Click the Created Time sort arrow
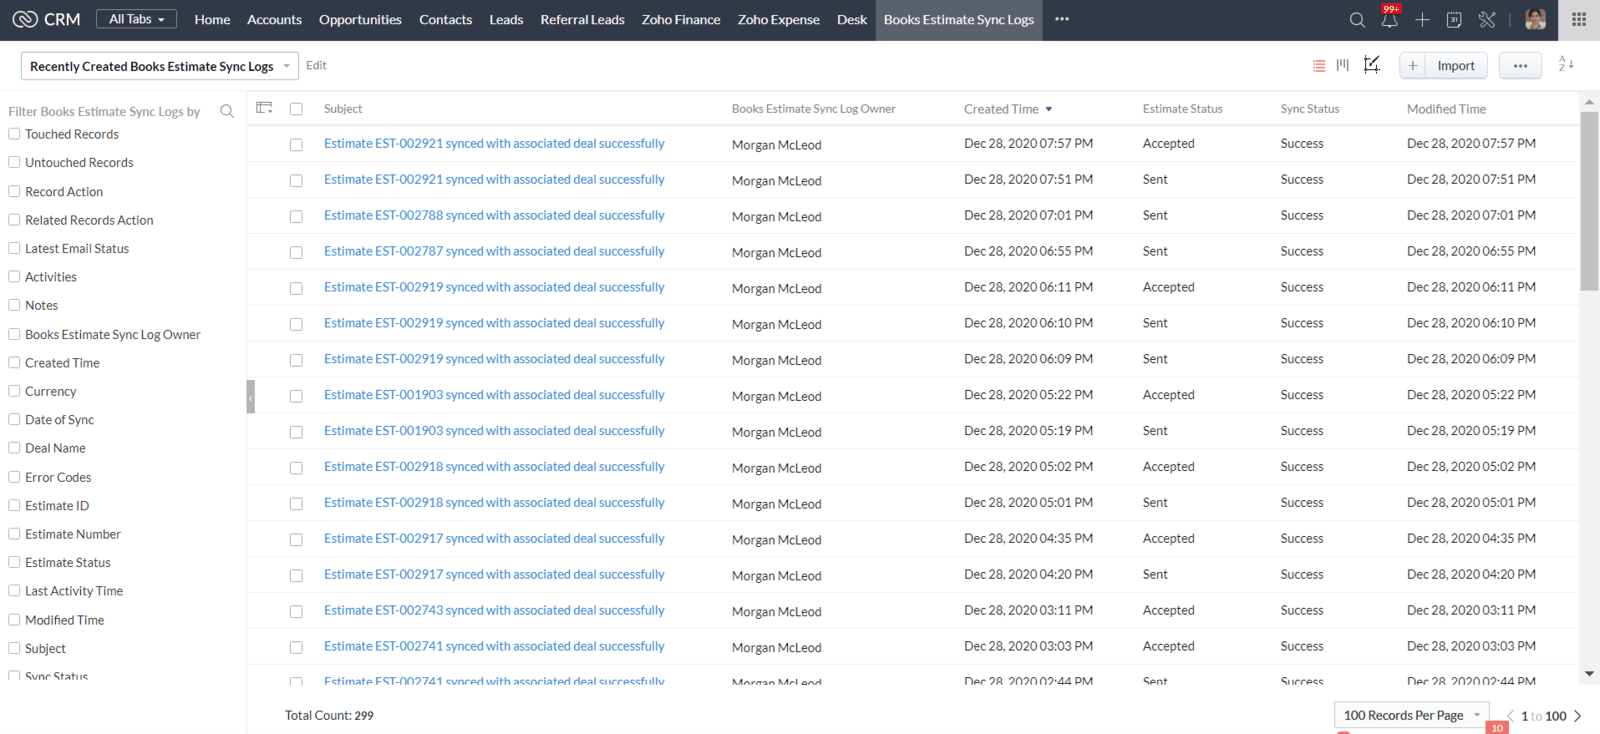The image size is (1600, 734). click(1049, 109)
